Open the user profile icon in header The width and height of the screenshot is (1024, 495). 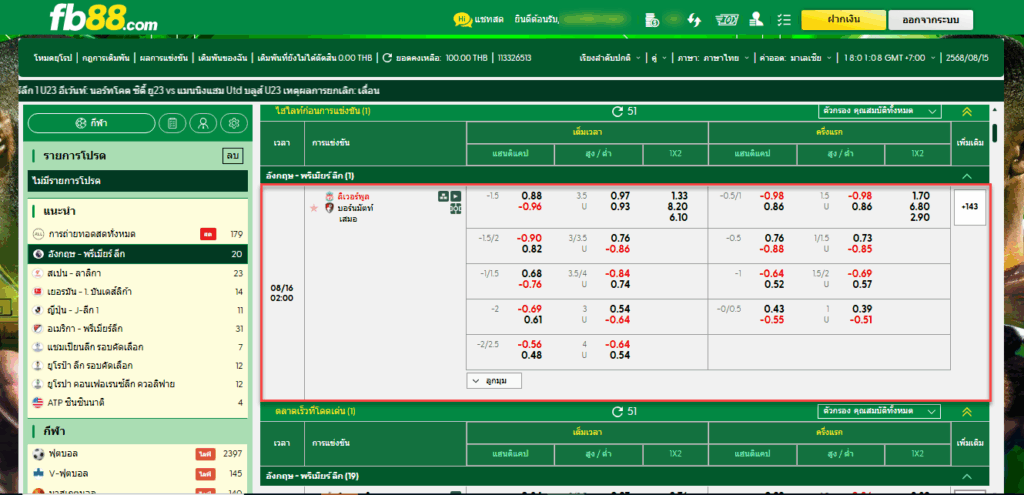757,20
